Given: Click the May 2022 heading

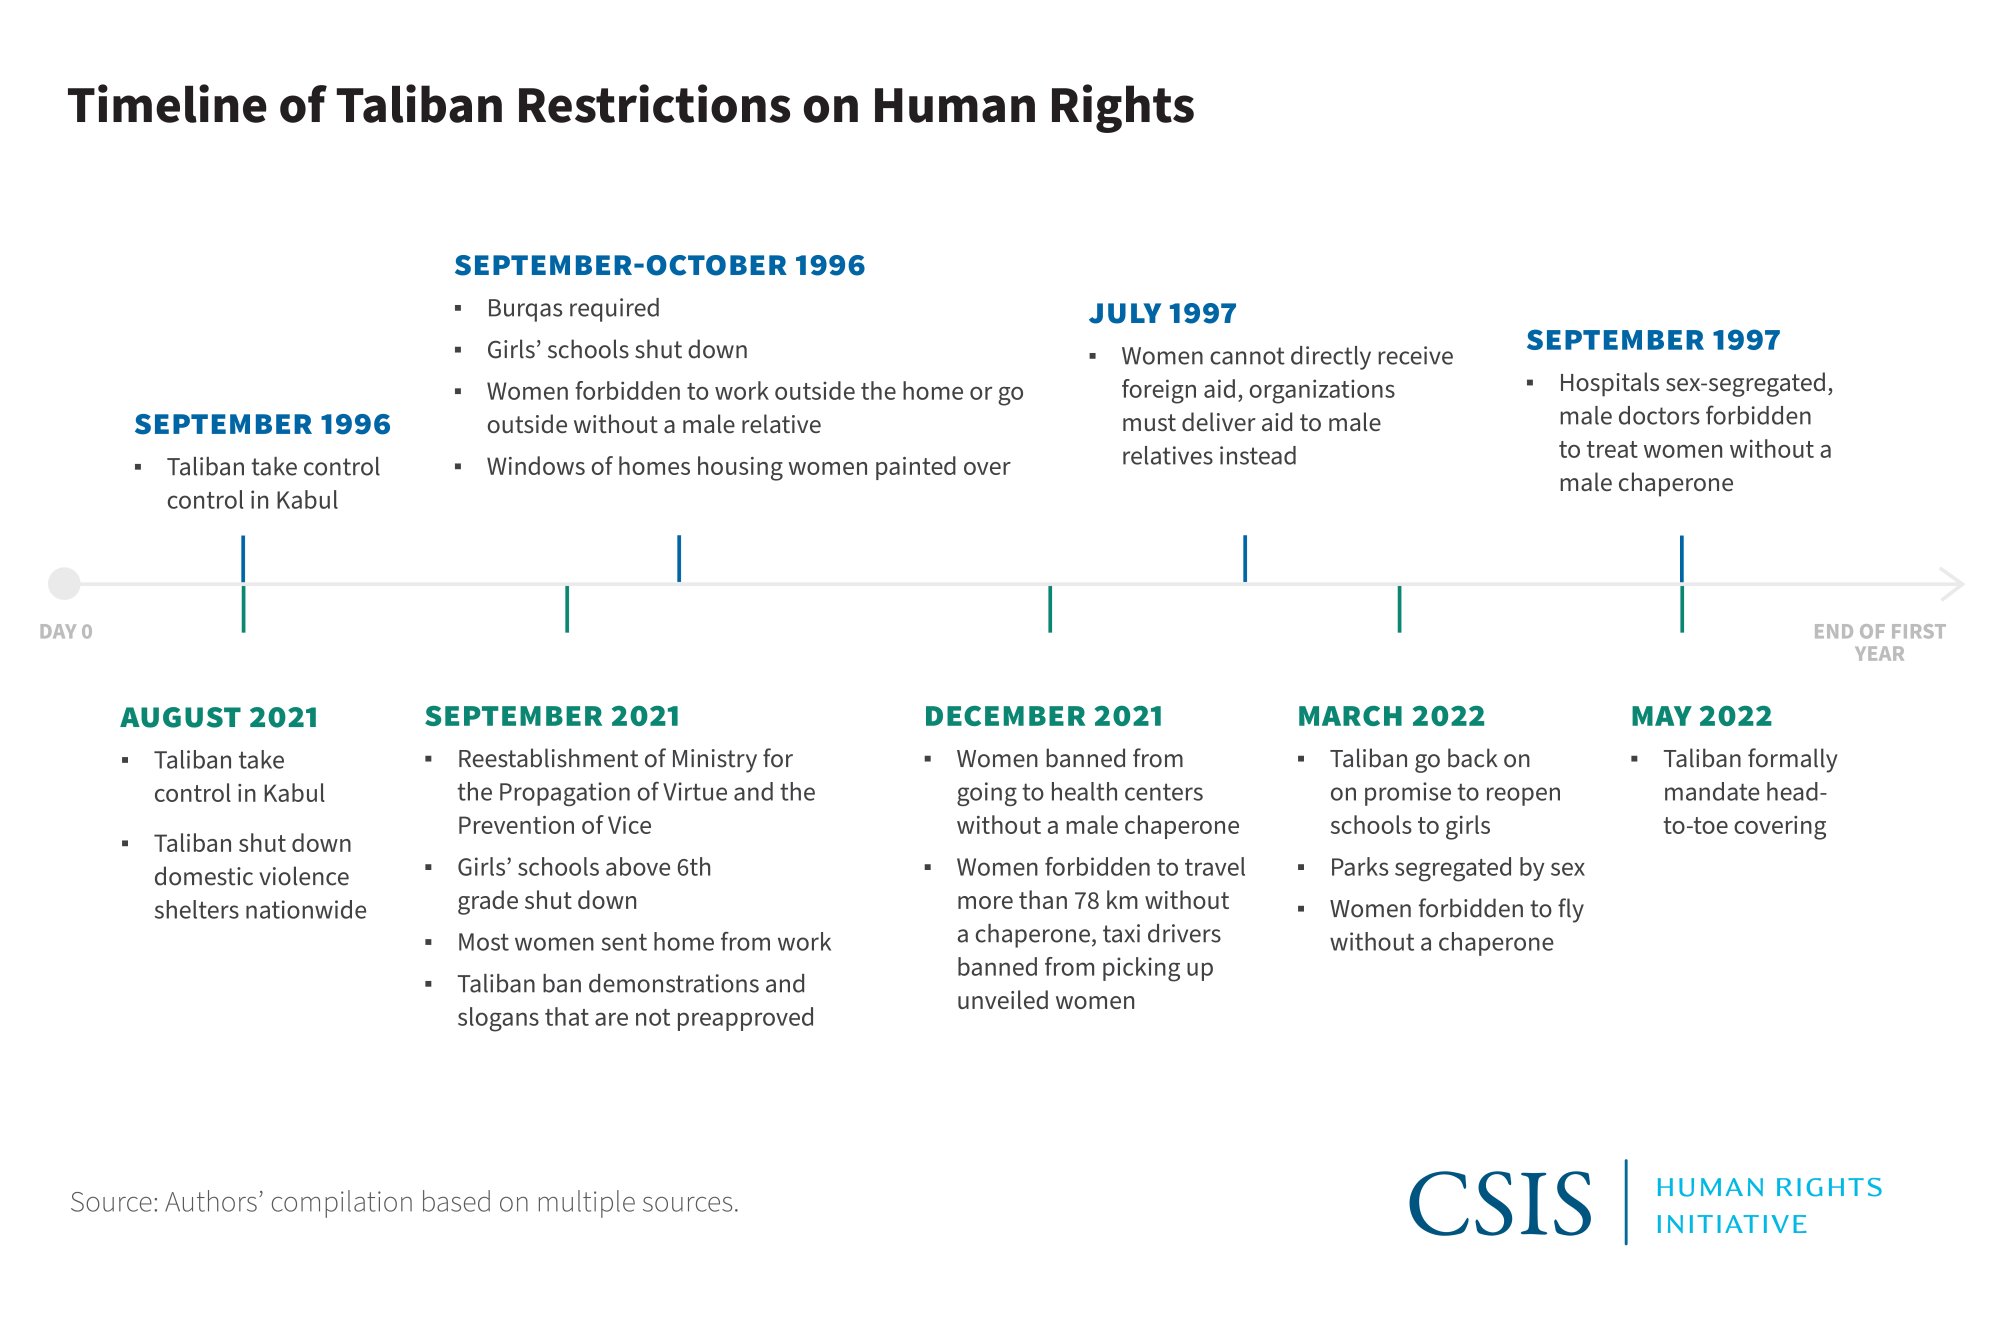Looking at the screenshot, I should pos(1701,716).
